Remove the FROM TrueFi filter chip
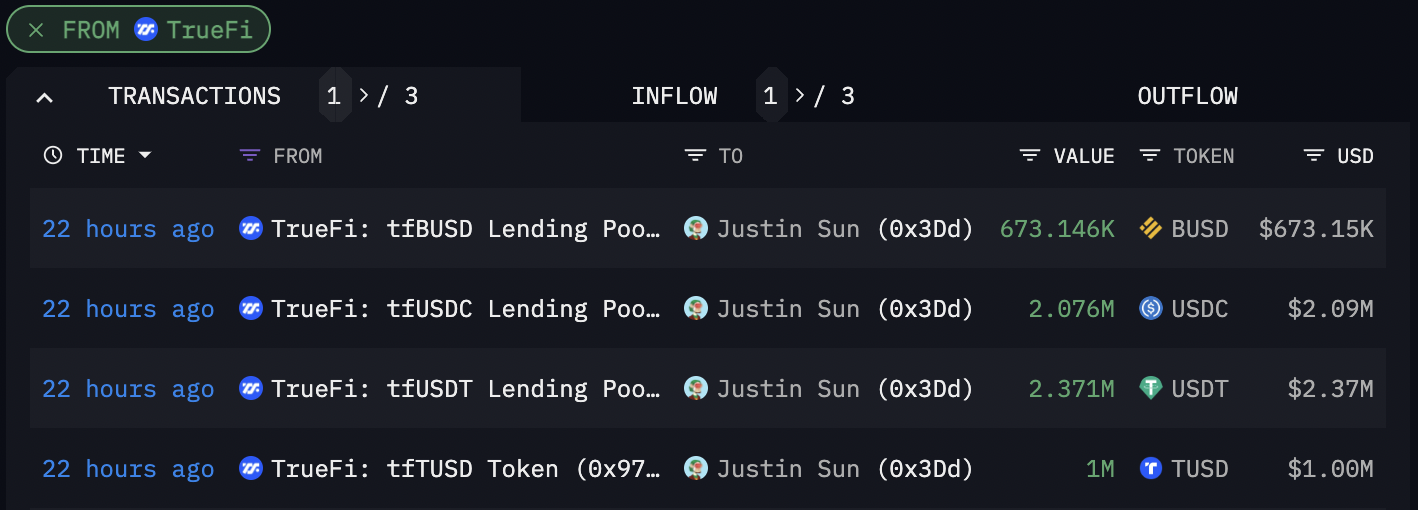Image resolution: width=1418 pixels, height=510 pixels. 36,30
